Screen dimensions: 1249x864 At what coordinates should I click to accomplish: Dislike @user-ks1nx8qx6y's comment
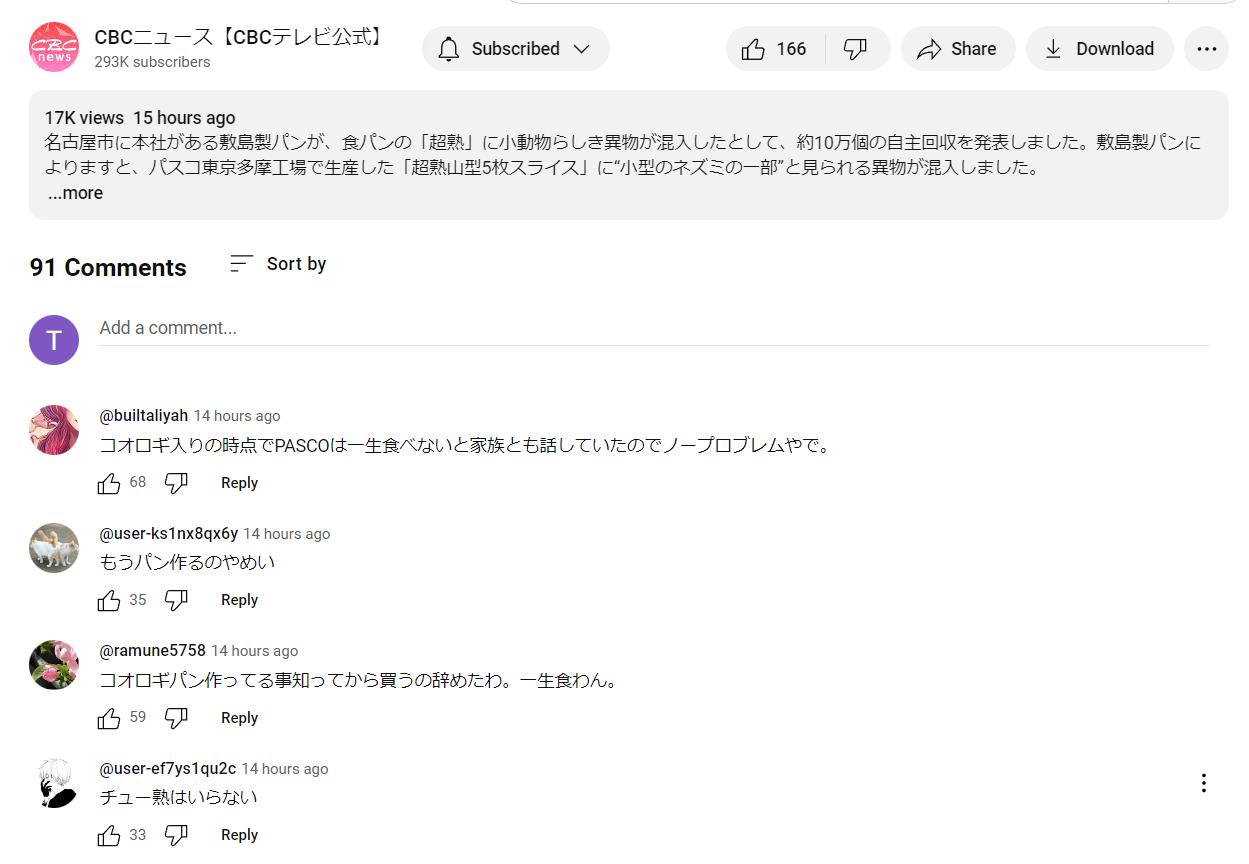176,600
